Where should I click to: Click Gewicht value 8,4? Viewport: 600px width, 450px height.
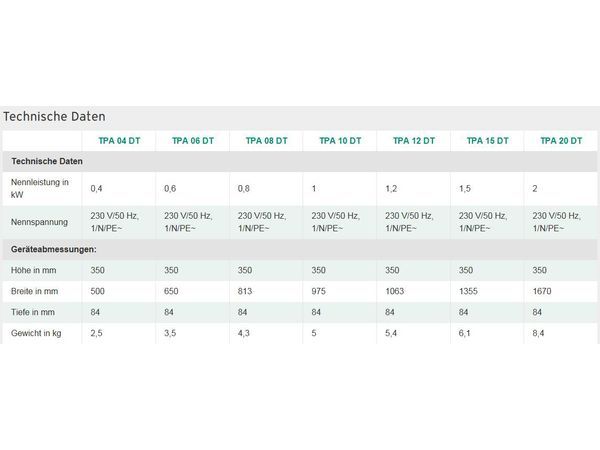pyautogui.click(x=538, y=333)
